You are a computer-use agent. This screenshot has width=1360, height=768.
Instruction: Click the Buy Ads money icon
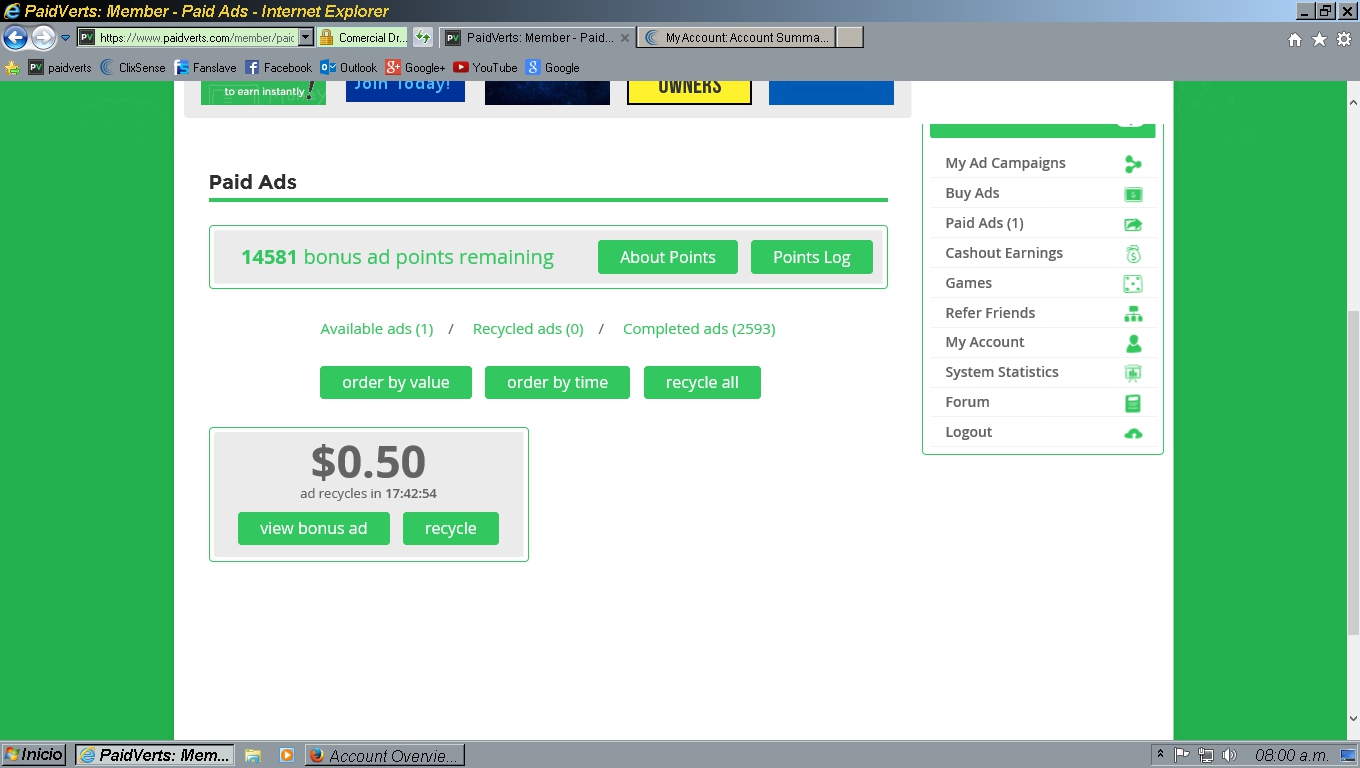pyautogui.click(x=1133, y=194)
